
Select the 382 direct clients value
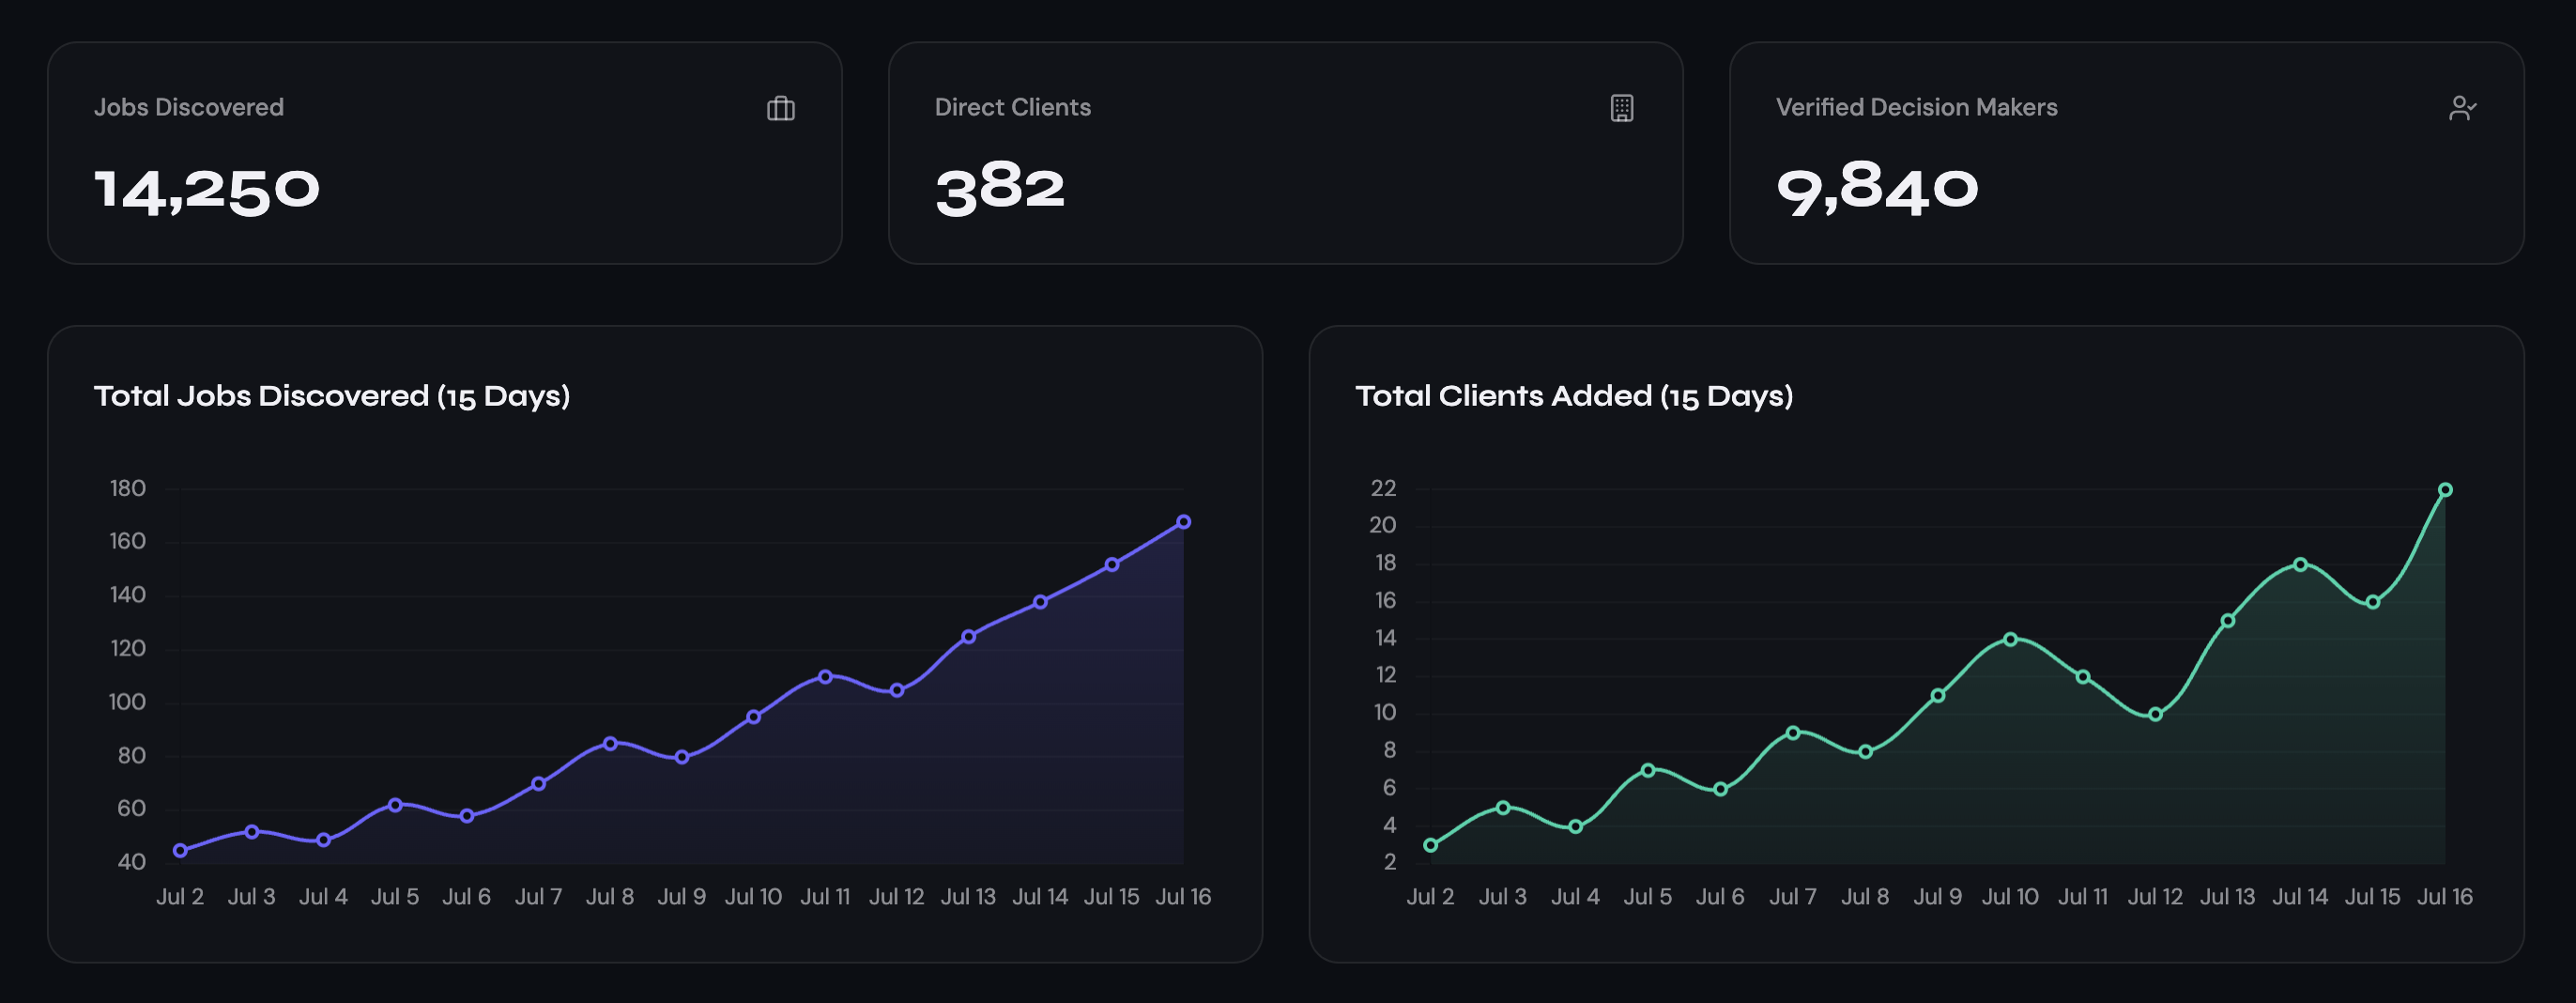1000,190
